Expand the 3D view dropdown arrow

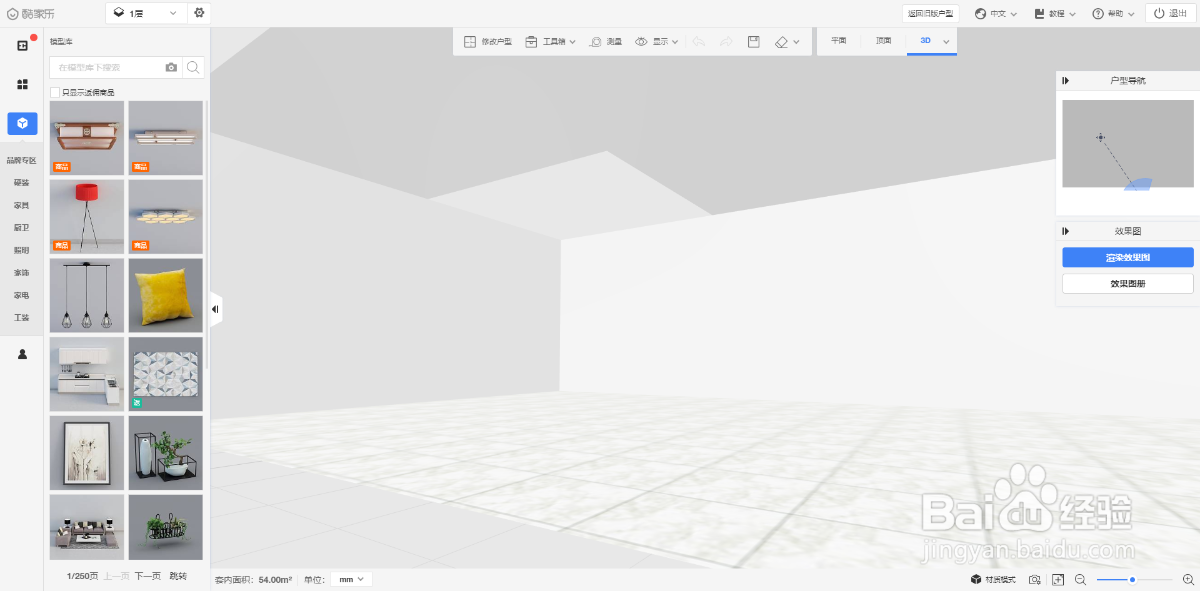pyautogui.click(x=946, y=41)
